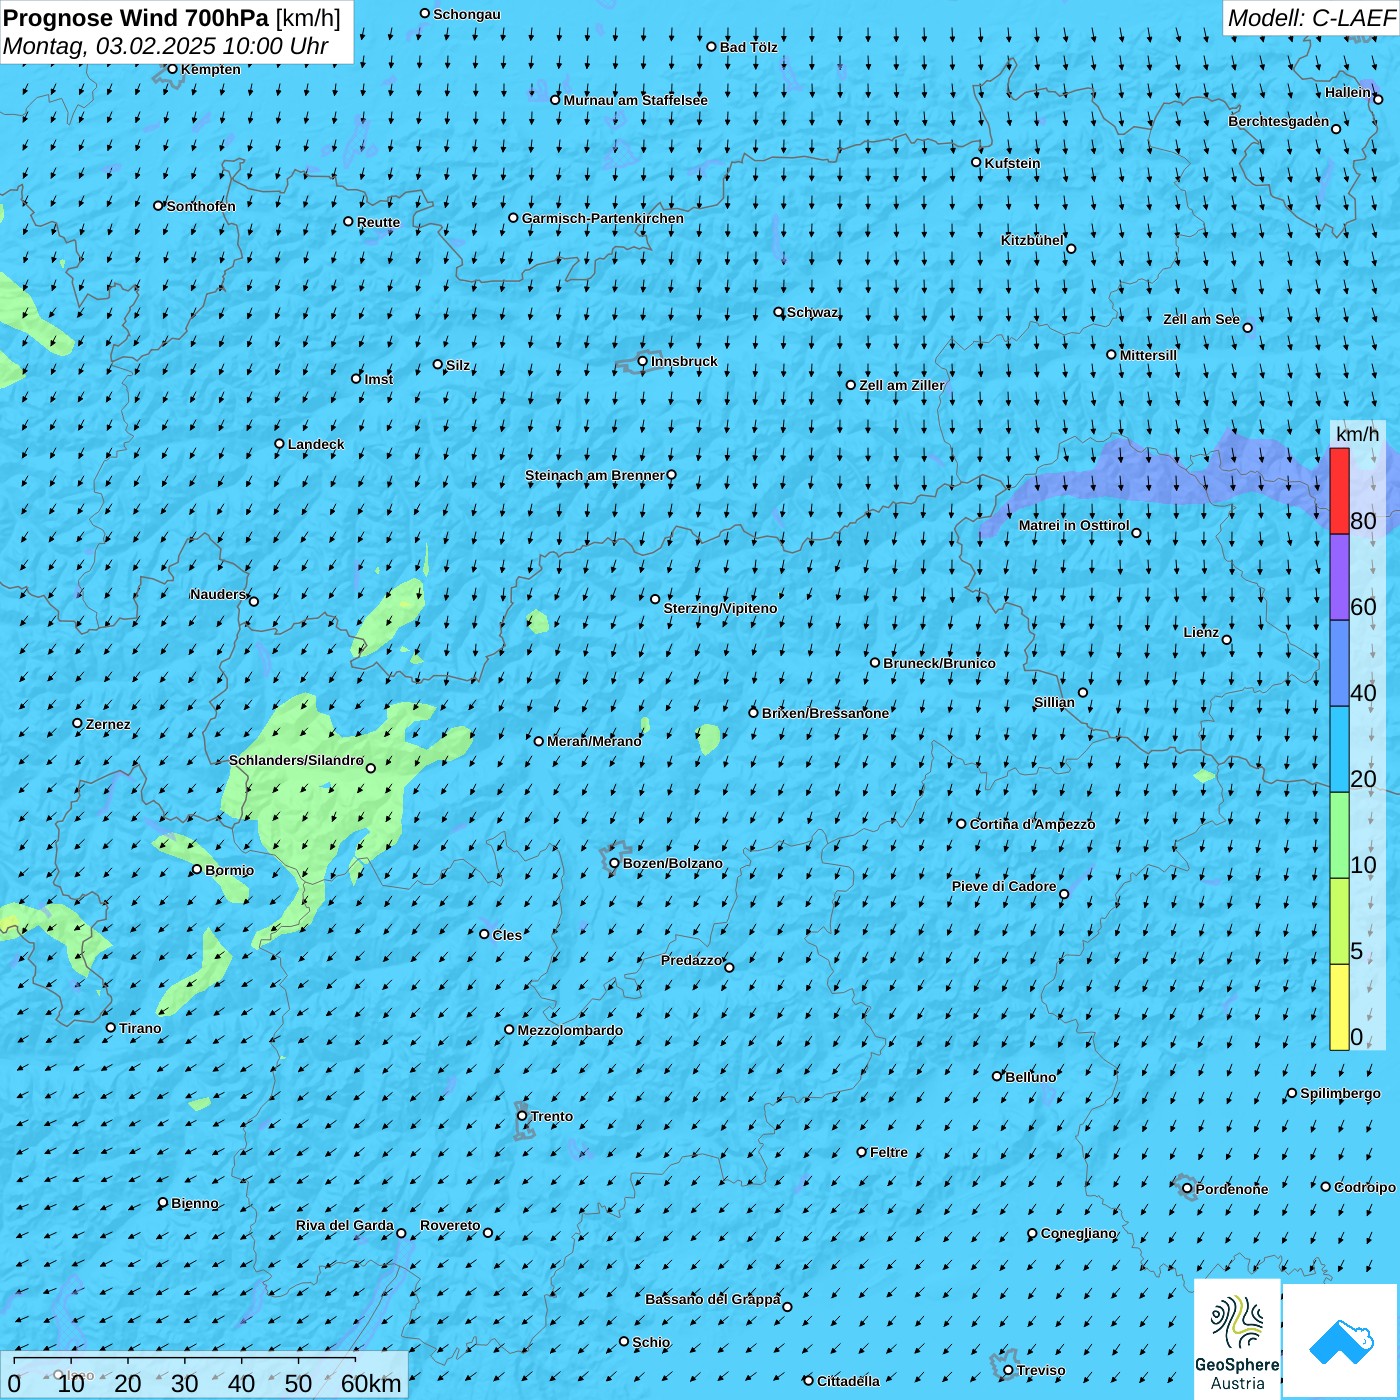Click the Tirano city marker

111,1027
